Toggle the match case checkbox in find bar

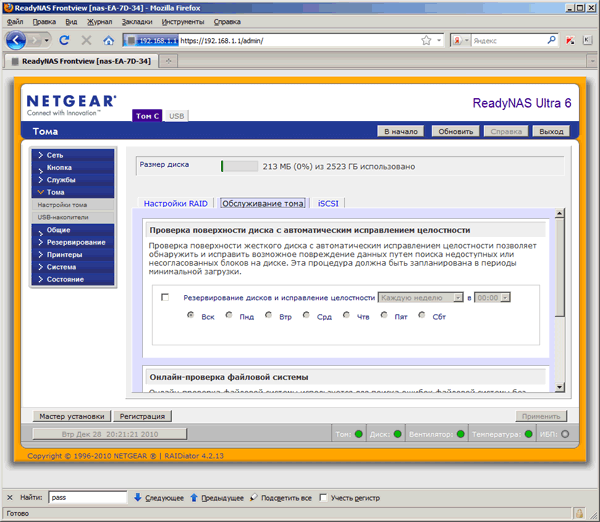click(323, 498)
